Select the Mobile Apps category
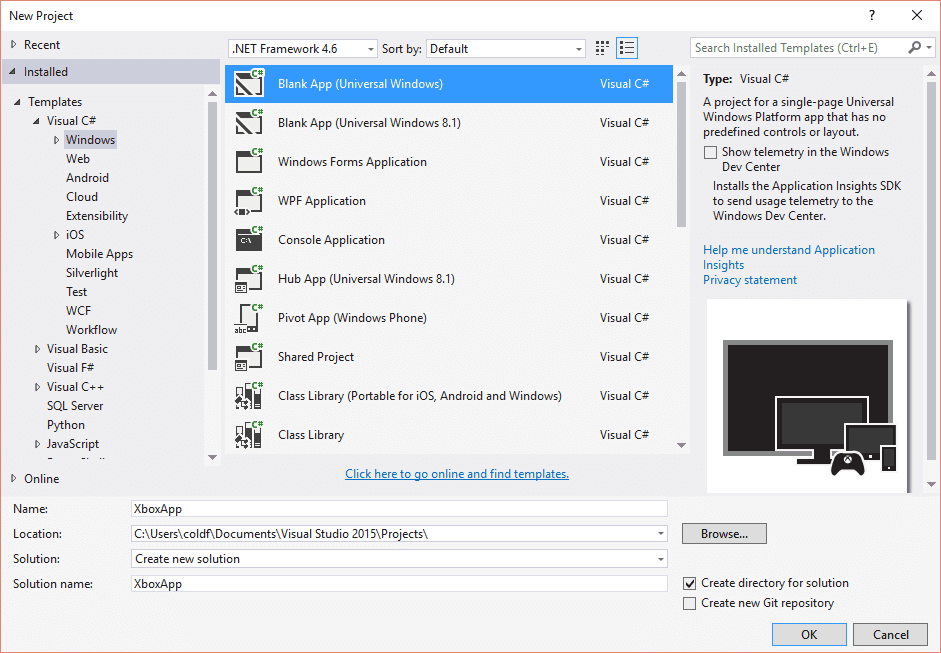Screen dimensions: 941x653 pyautogui.click(x=100, y=254)
